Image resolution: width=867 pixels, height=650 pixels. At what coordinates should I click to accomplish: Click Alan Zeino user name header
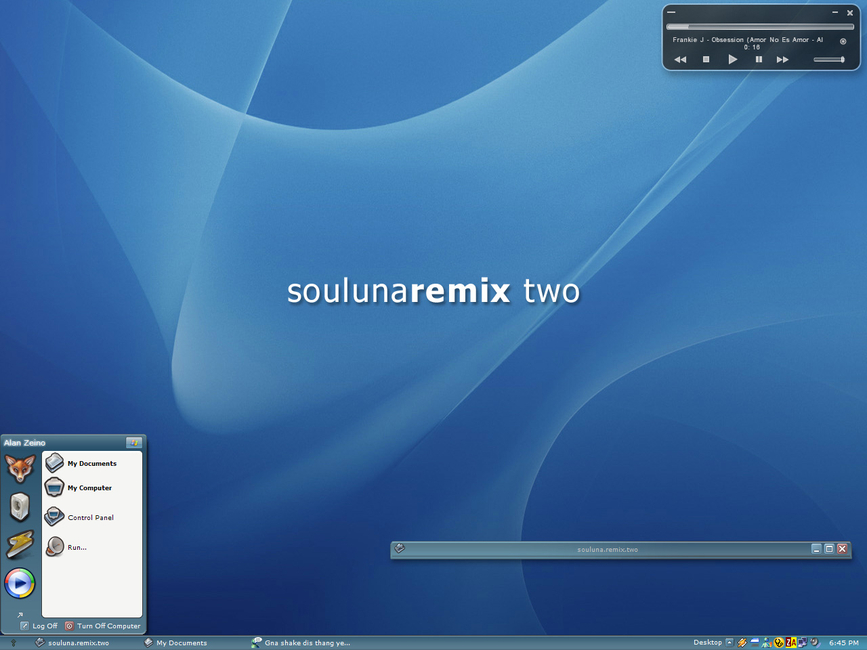click(x=24, y=443)
